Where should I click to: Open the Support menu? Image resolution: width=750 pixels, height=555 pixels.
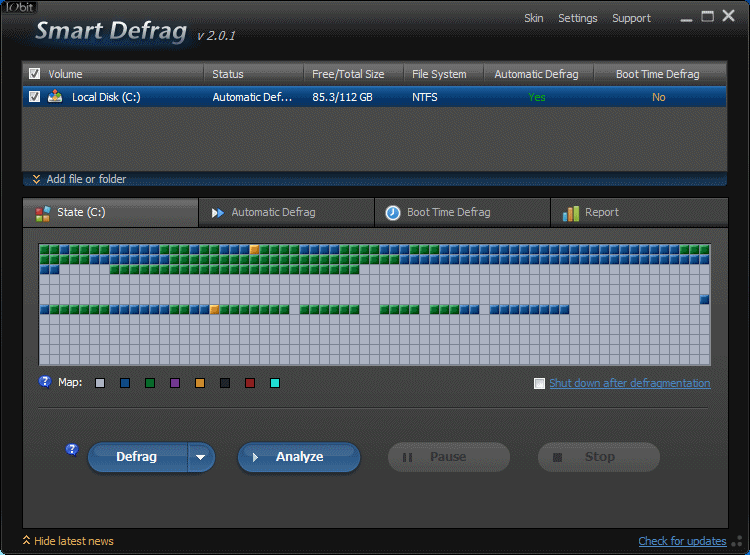(x=631, y=18)
